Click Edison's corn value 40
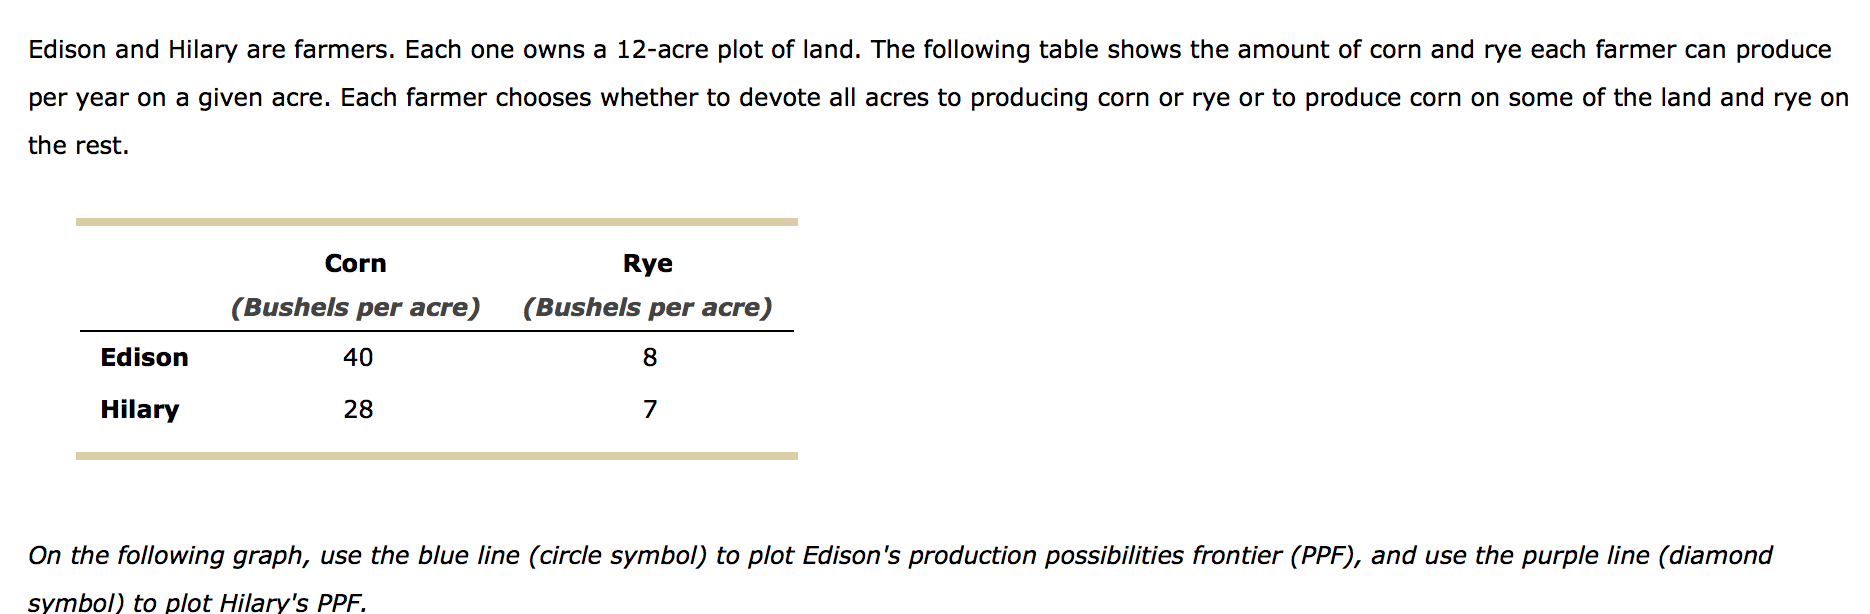 coord(358,357)
